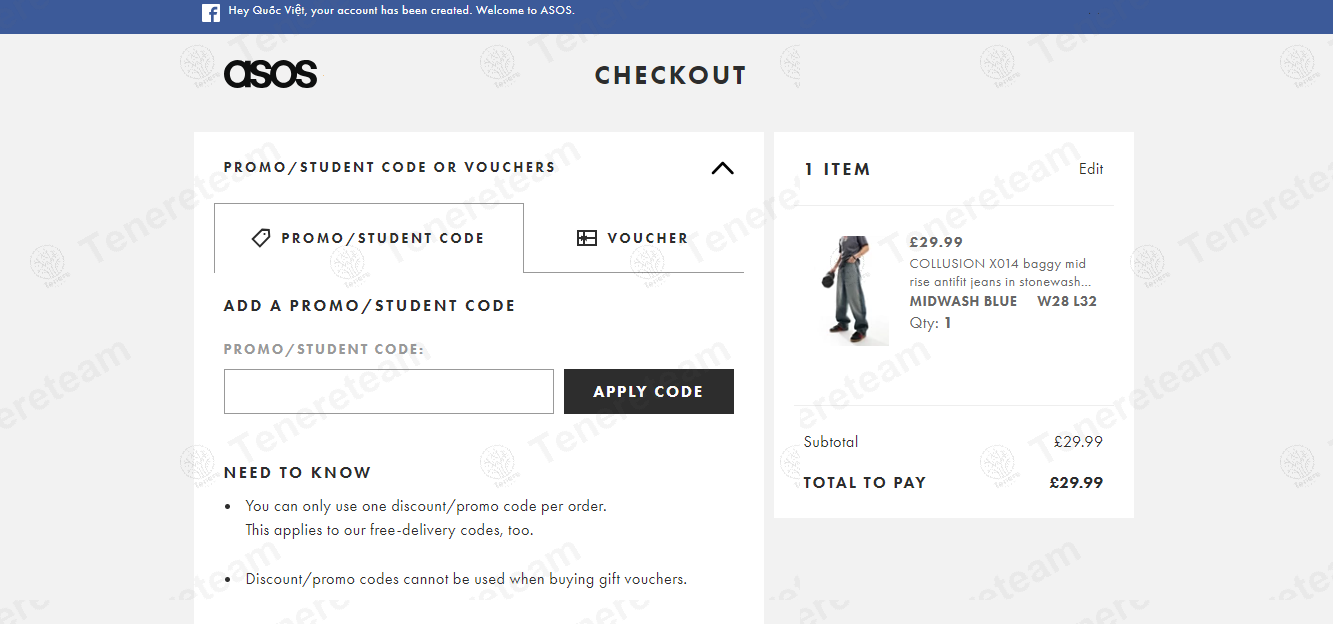Click the Facebook icon in the top banner

(211, 13)
